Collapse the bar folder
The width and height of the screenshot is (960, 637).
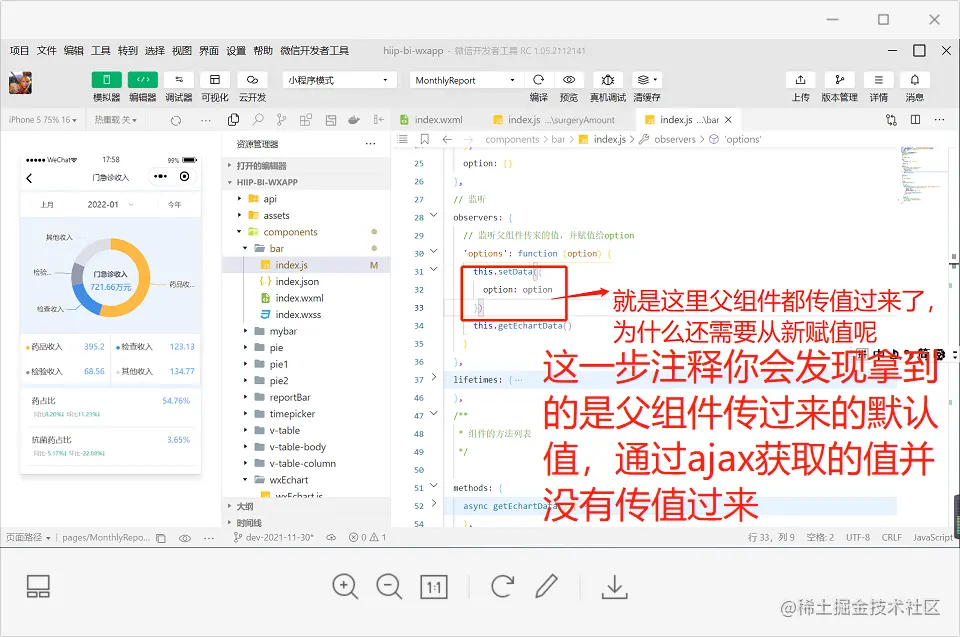click(245, 248)
